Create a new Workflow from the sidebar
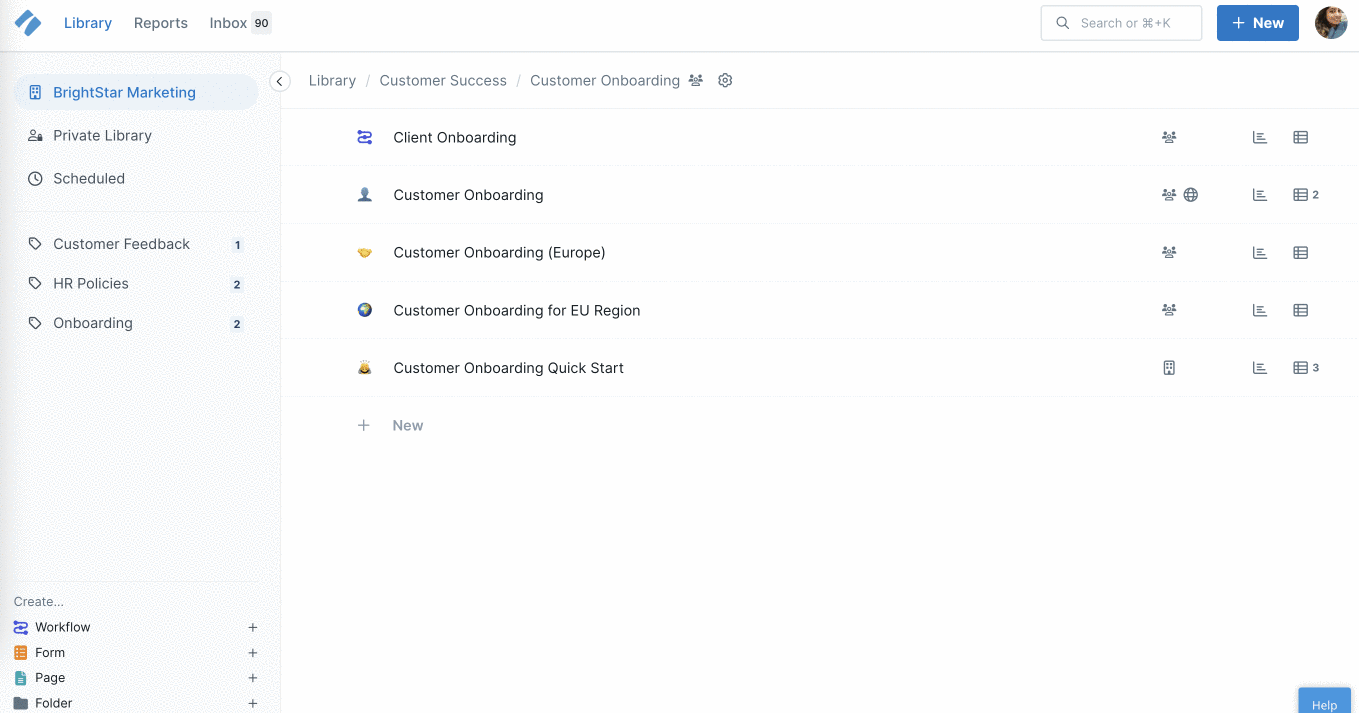This screenshot has width=1359, height=713. [x=63, y=627]
